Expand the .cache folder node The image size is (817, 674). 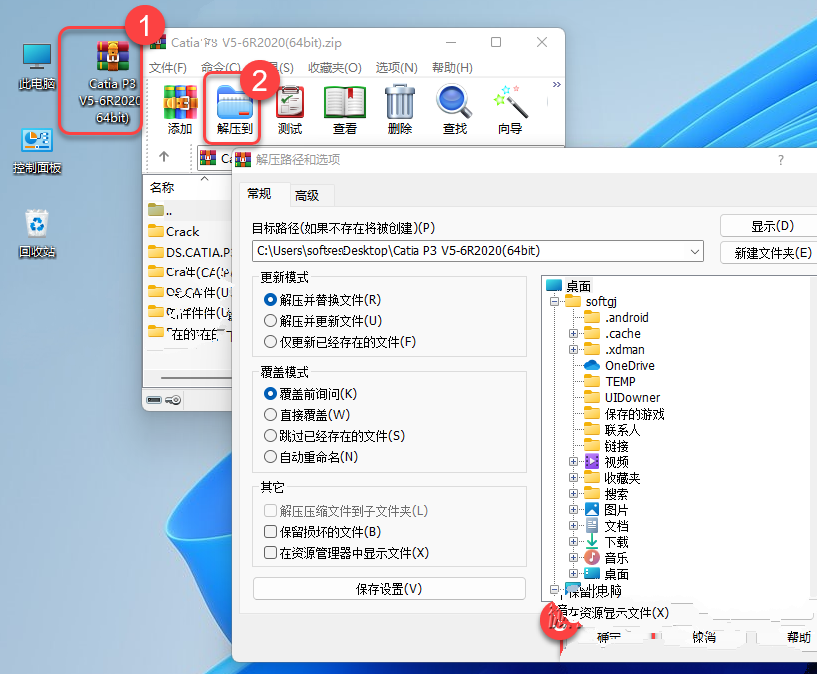573,333
